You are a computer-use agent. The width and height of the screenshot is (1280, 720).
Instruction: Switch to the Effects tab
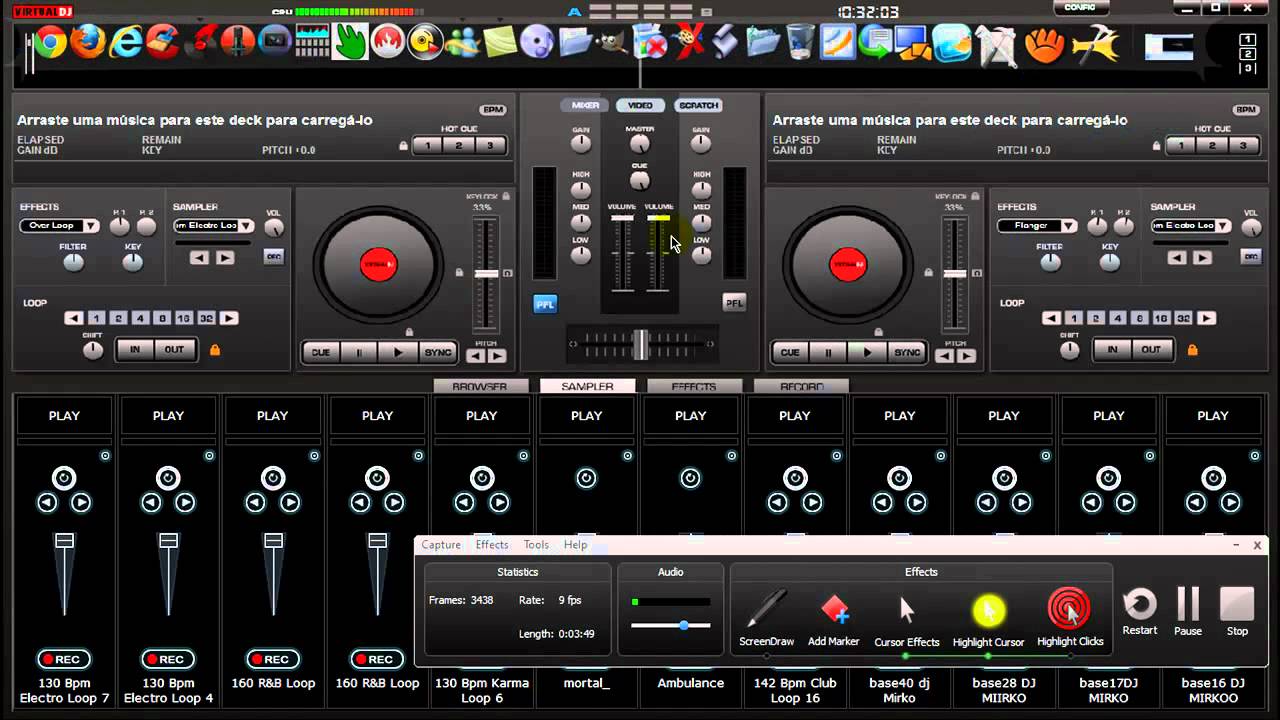pos(694,387)
